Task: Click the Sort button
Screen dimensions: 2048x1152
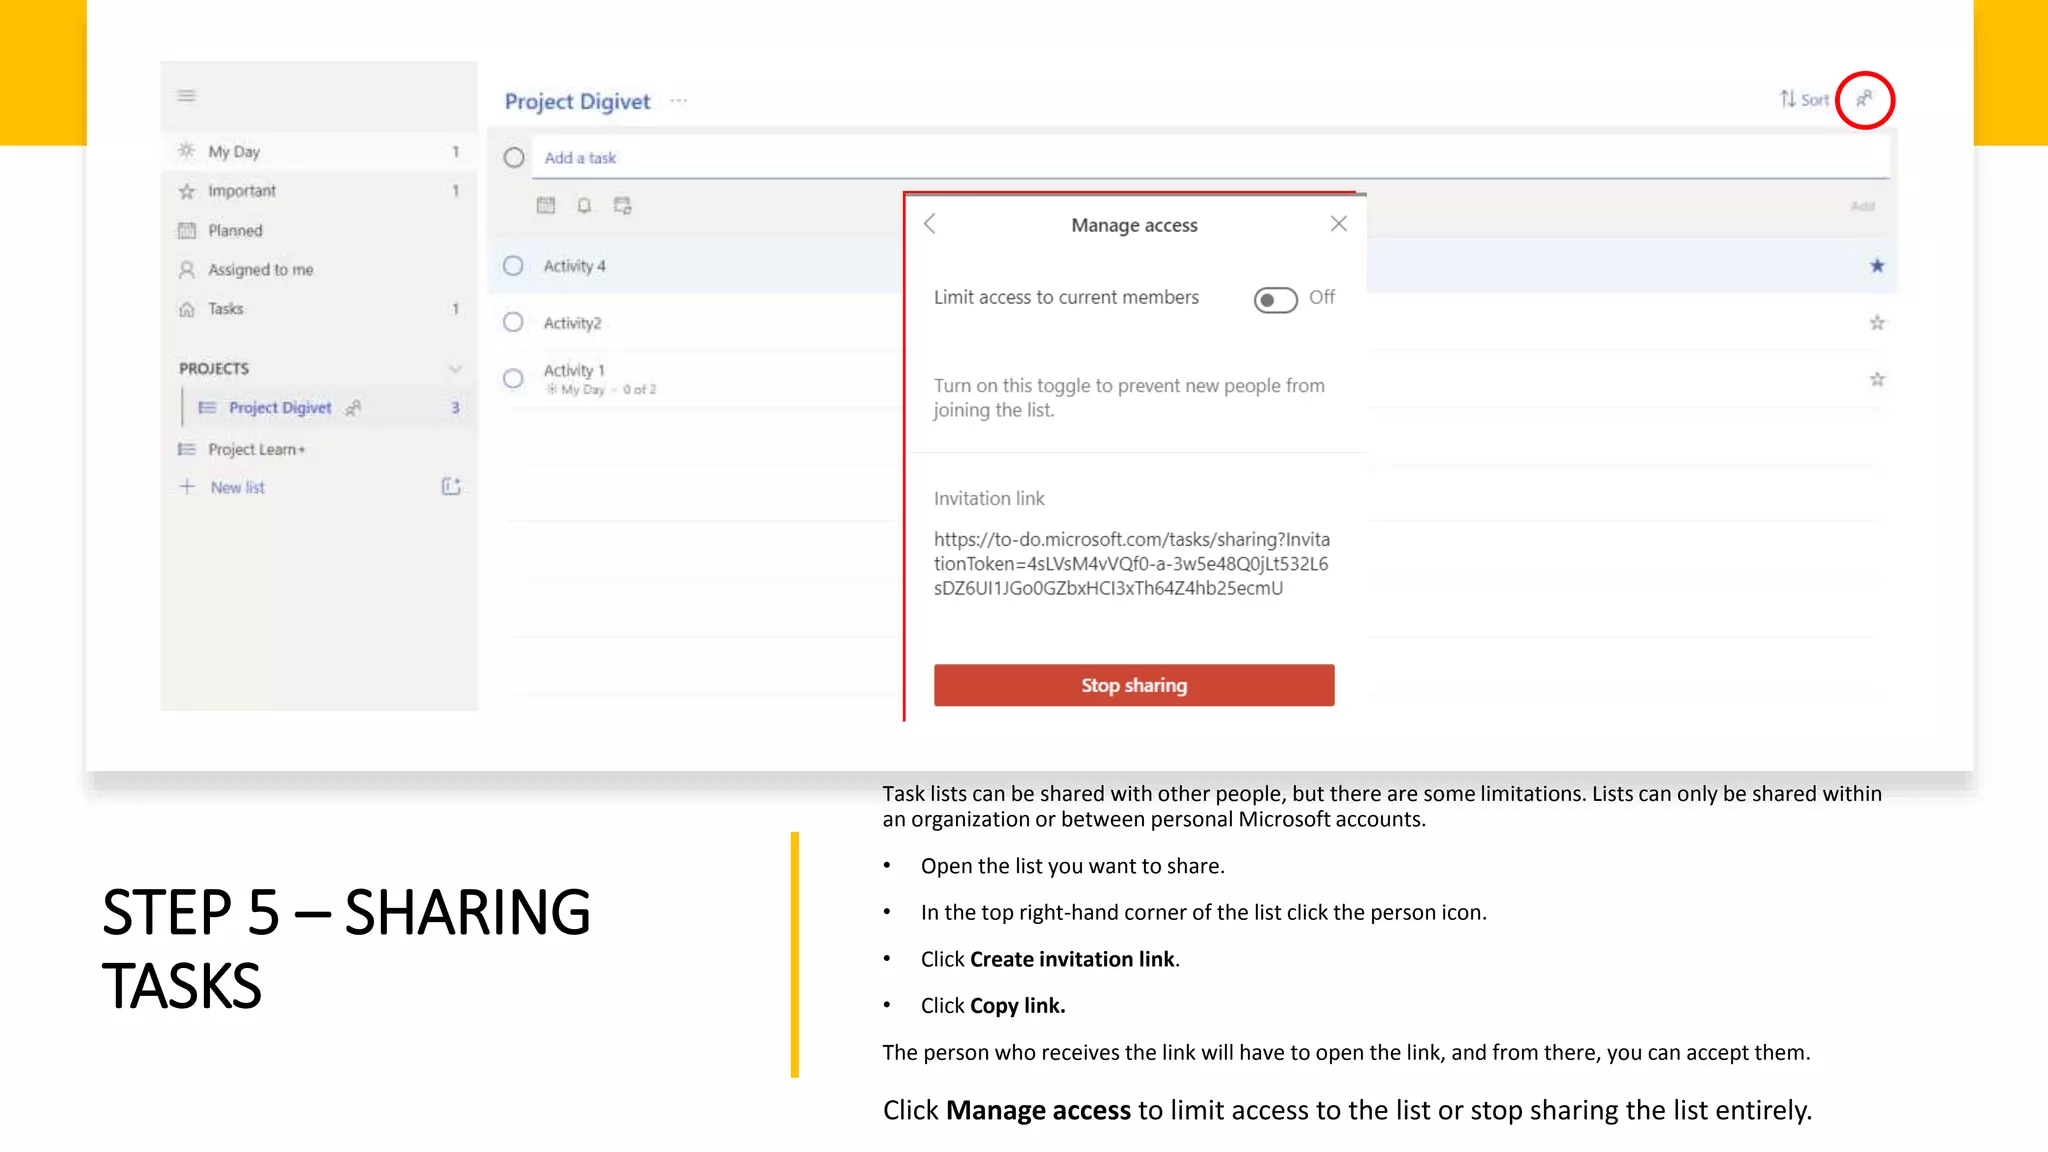Action: [1804, 99]
